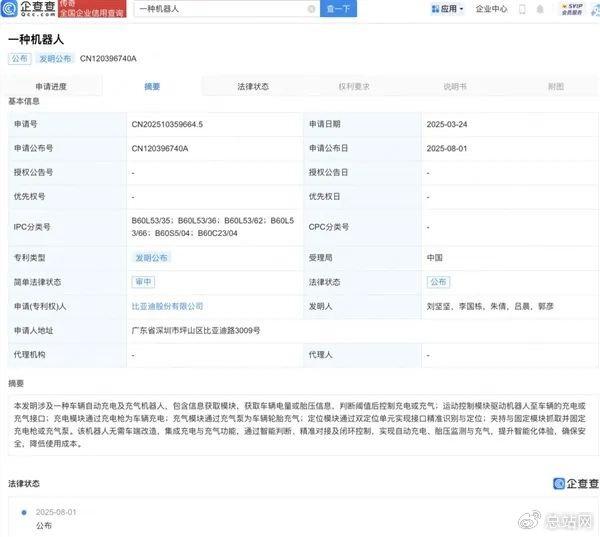The height and width of the screenshot is (537, 600).
Task: Open the 比亚迪股份有限公司 applicant link
Action: (x=167, y=306)
